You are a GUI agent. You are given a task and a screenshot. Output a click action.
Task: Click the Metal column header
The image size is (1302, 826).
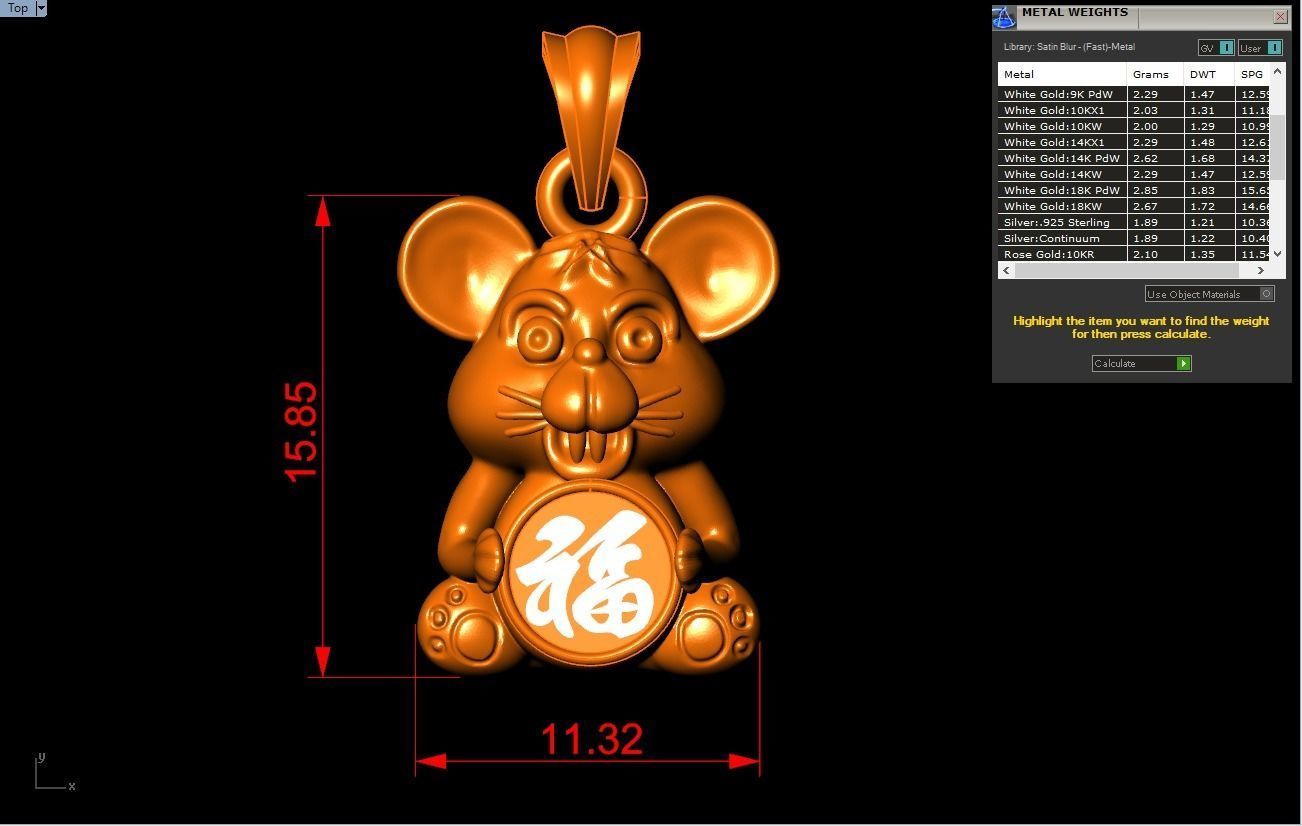point(1062,74)
